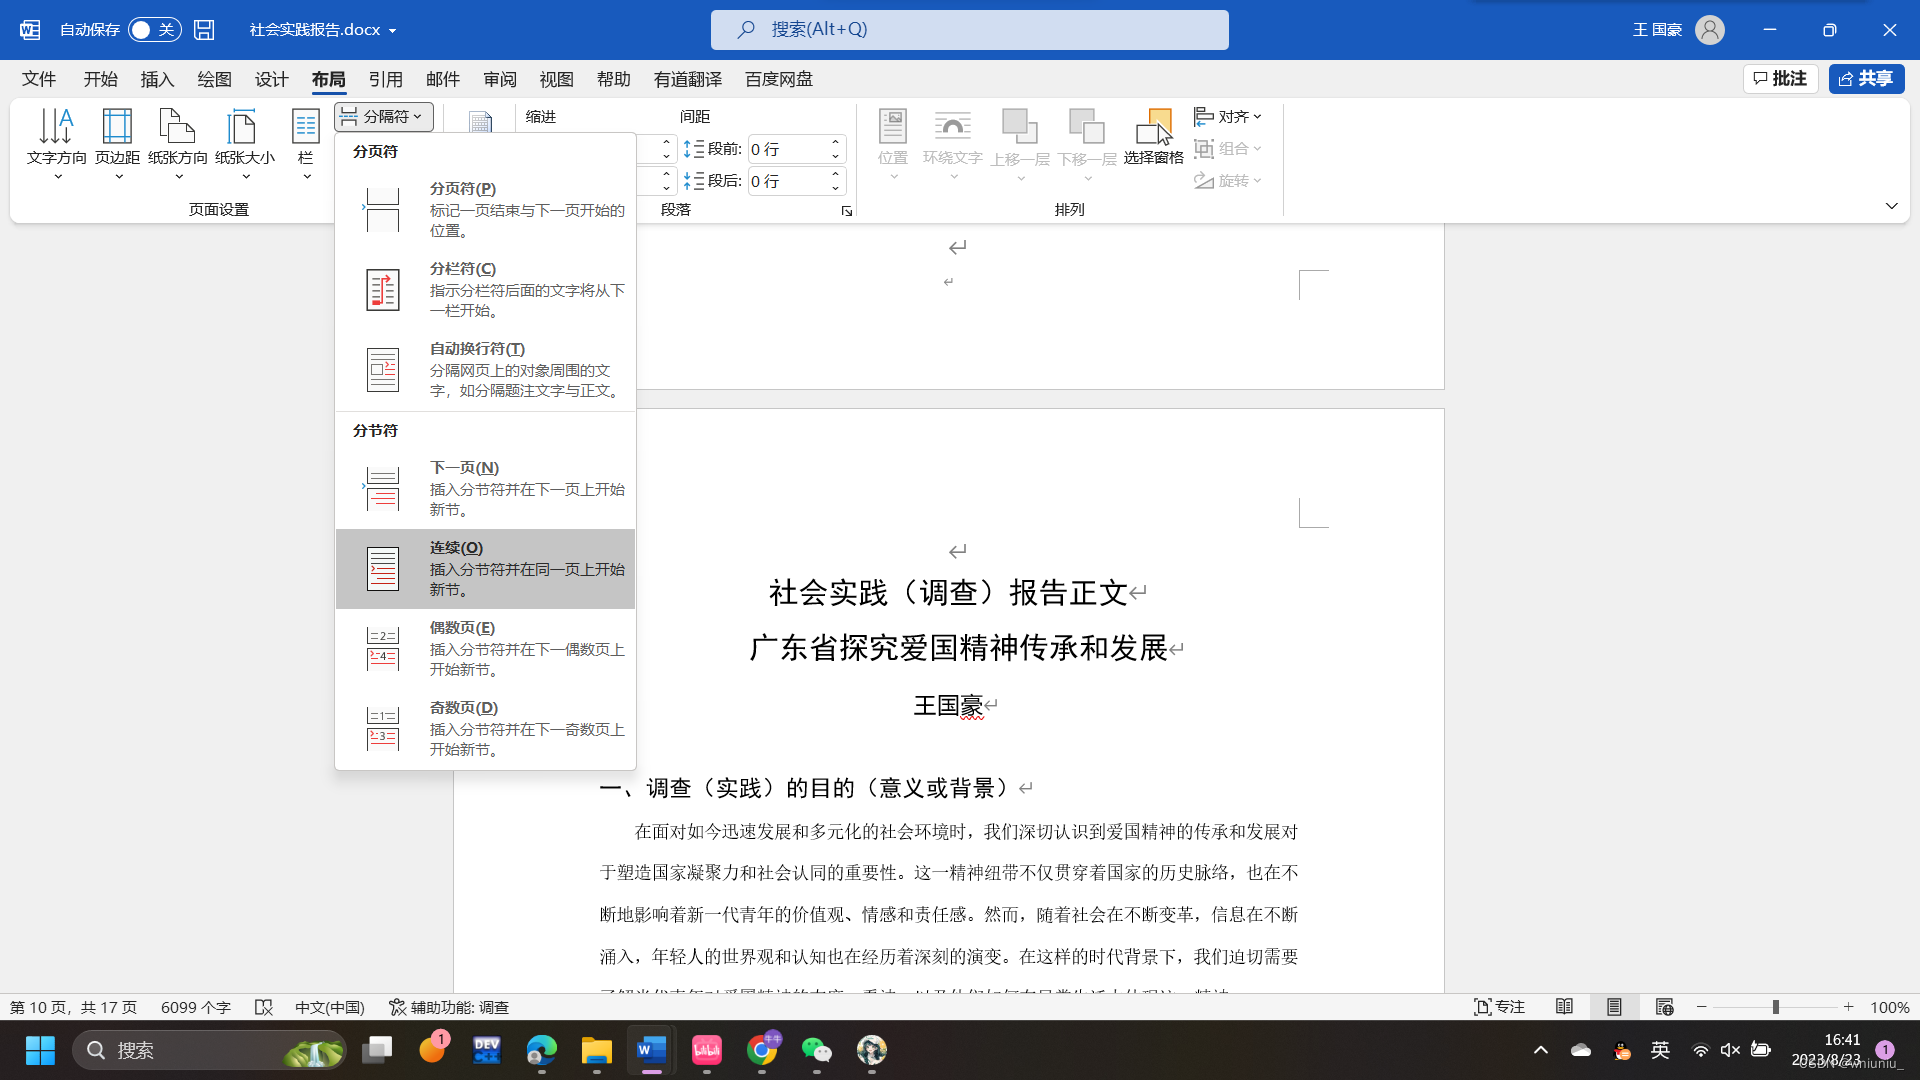Open the document name dropdown arrow
1920x1080 pixels.
[392, 31]
